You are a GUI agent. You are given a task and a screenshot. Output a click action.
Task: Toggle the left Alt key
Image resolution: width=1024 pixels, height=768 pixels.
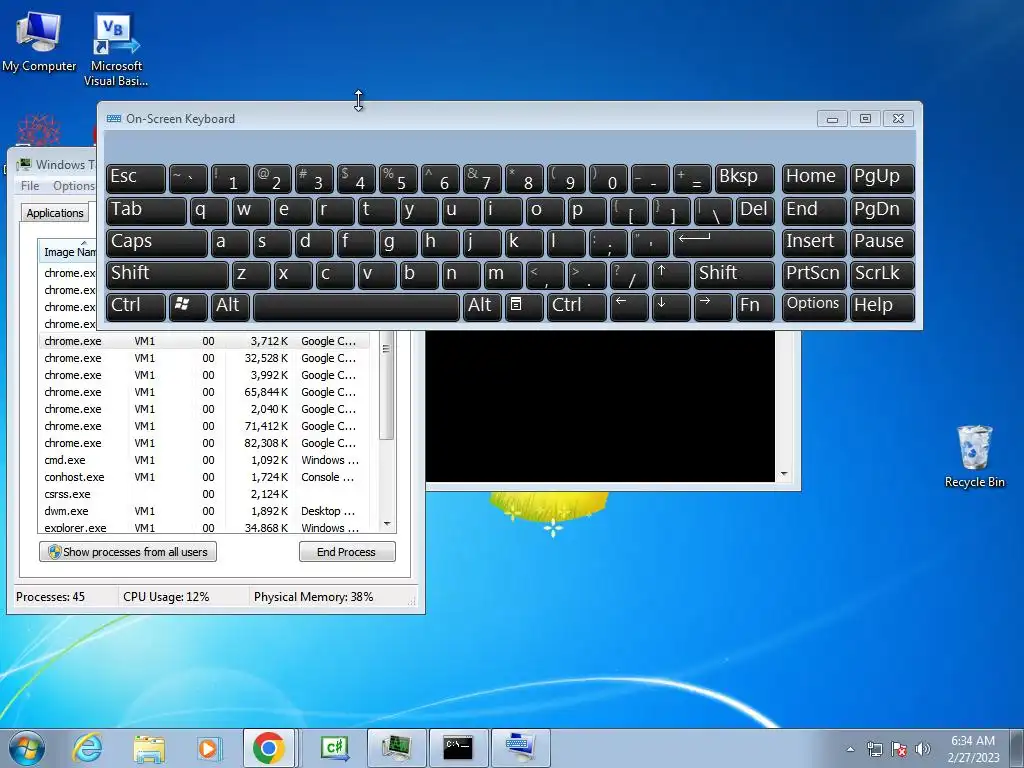230,306
